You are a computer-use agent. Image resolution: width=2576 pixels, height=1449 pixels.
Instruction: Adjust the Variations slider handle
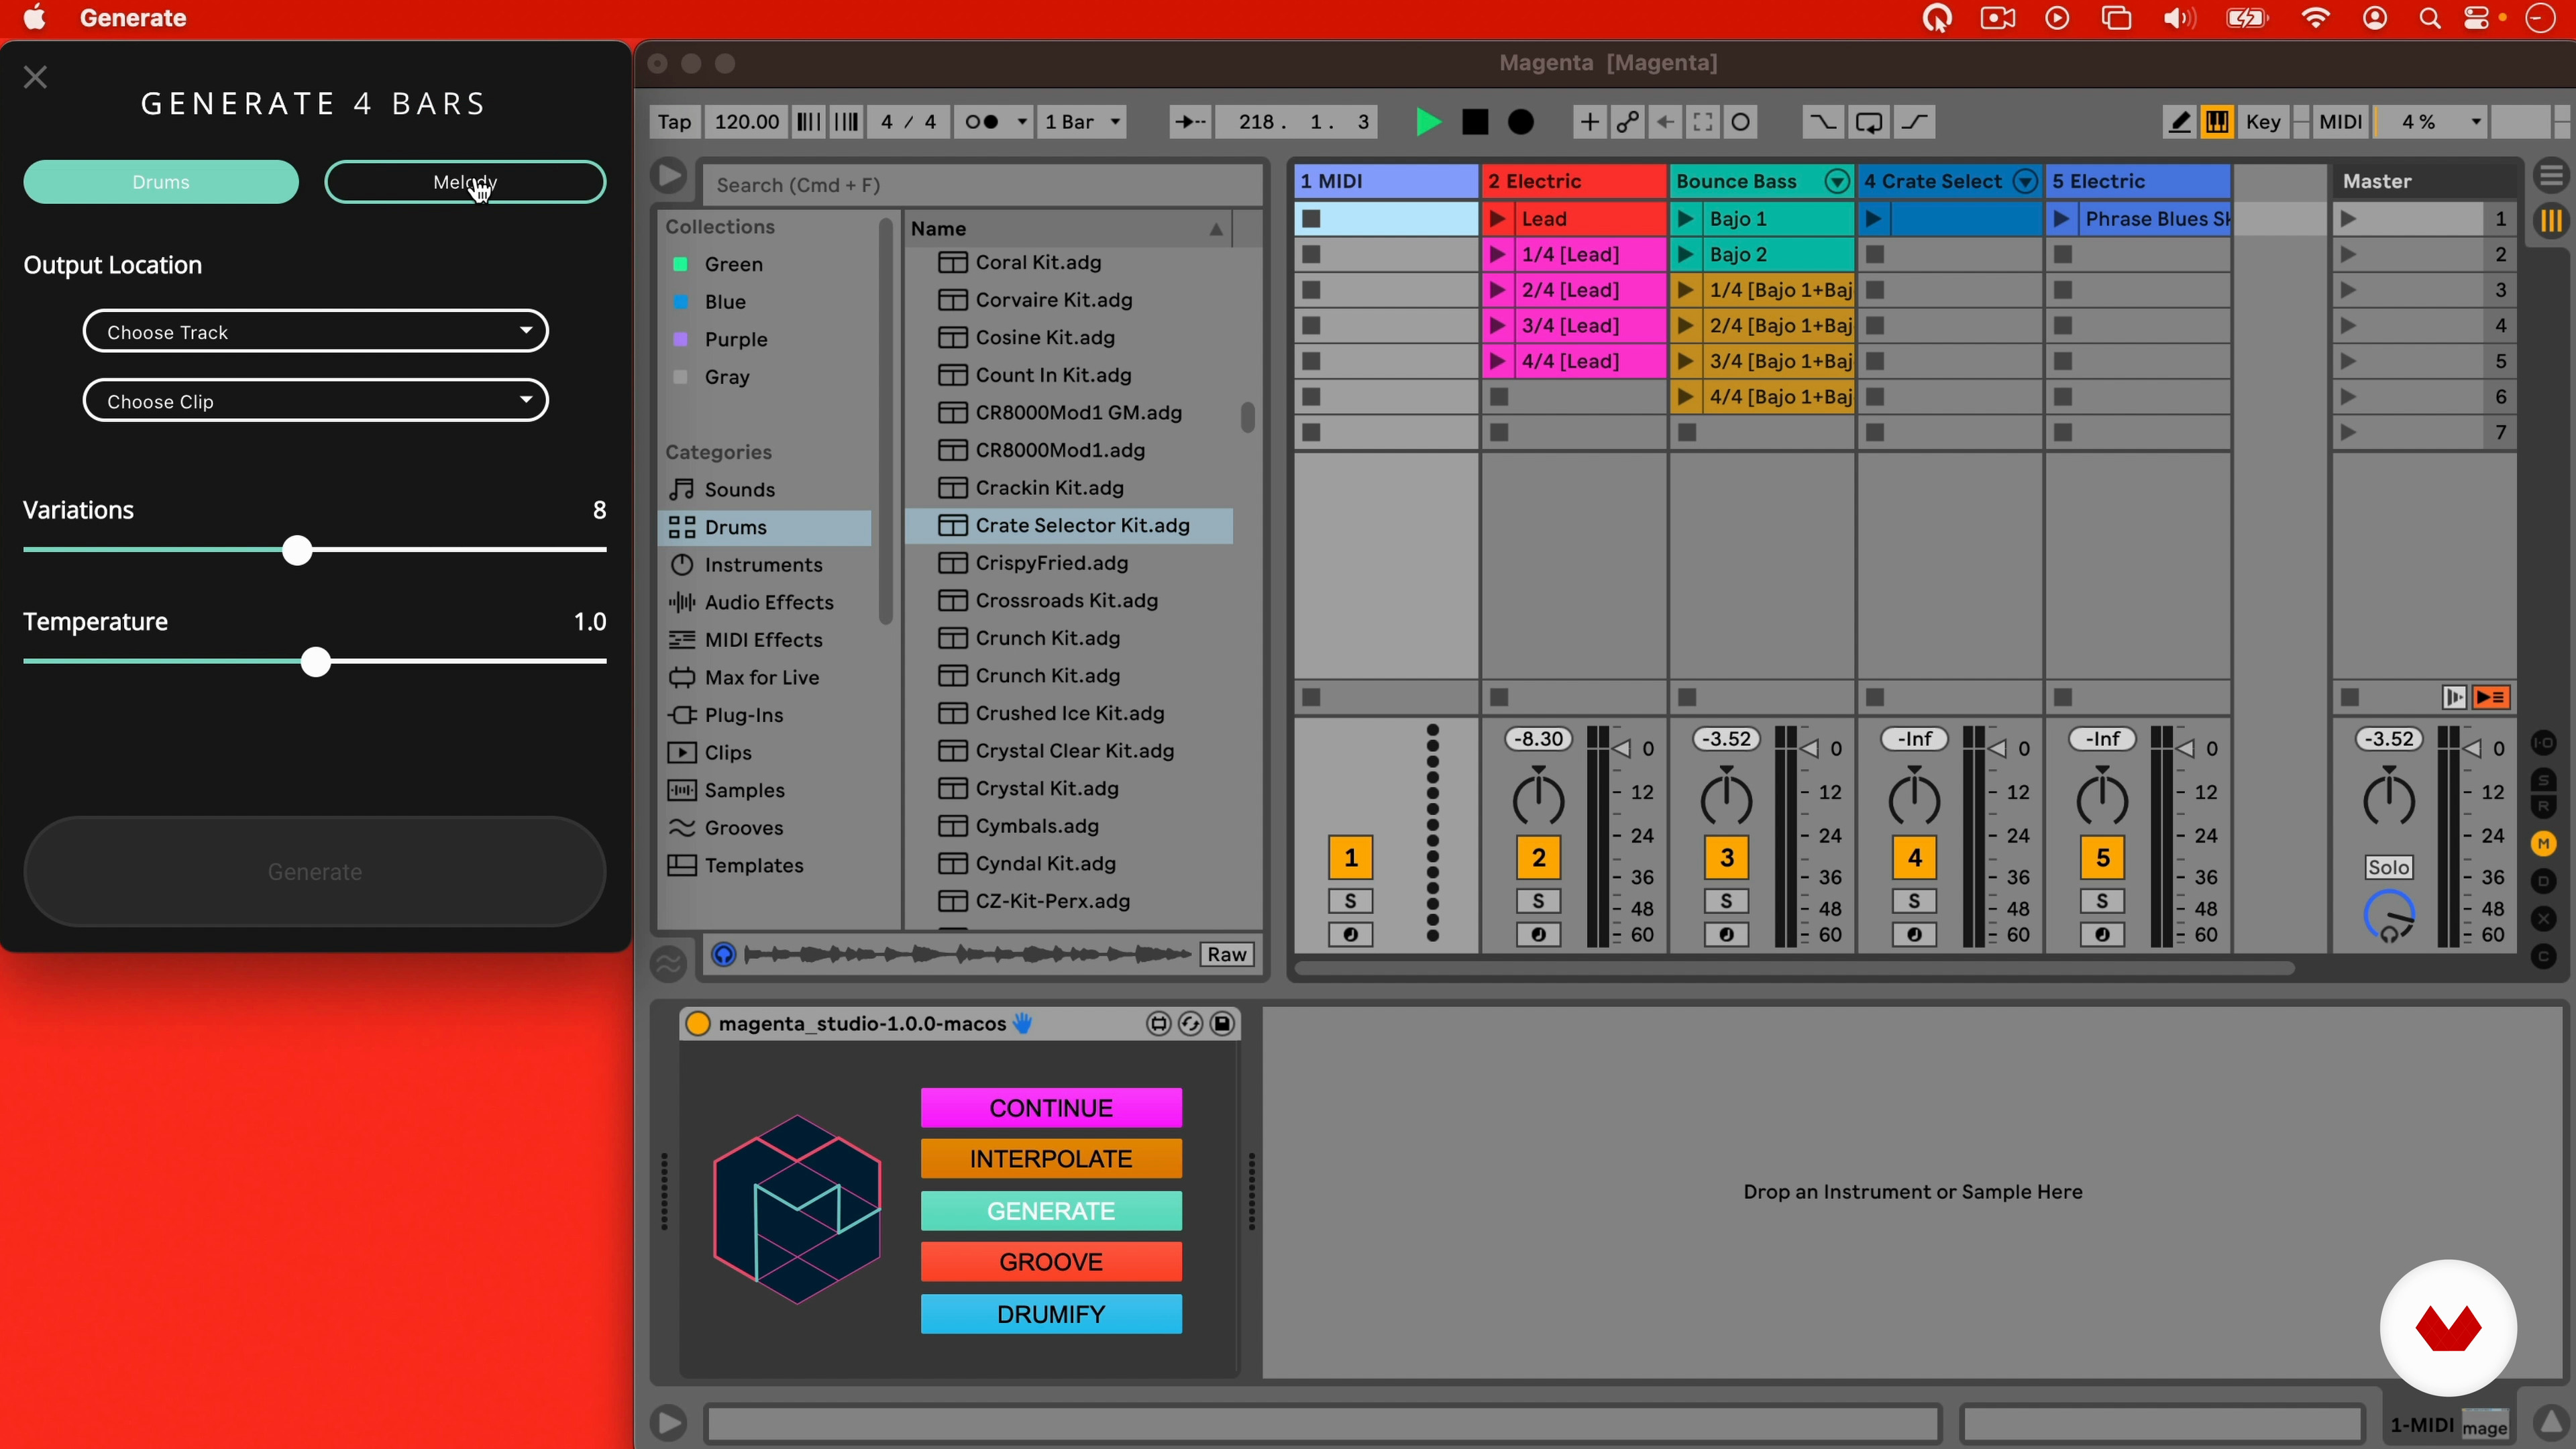[x=297, y=550]
